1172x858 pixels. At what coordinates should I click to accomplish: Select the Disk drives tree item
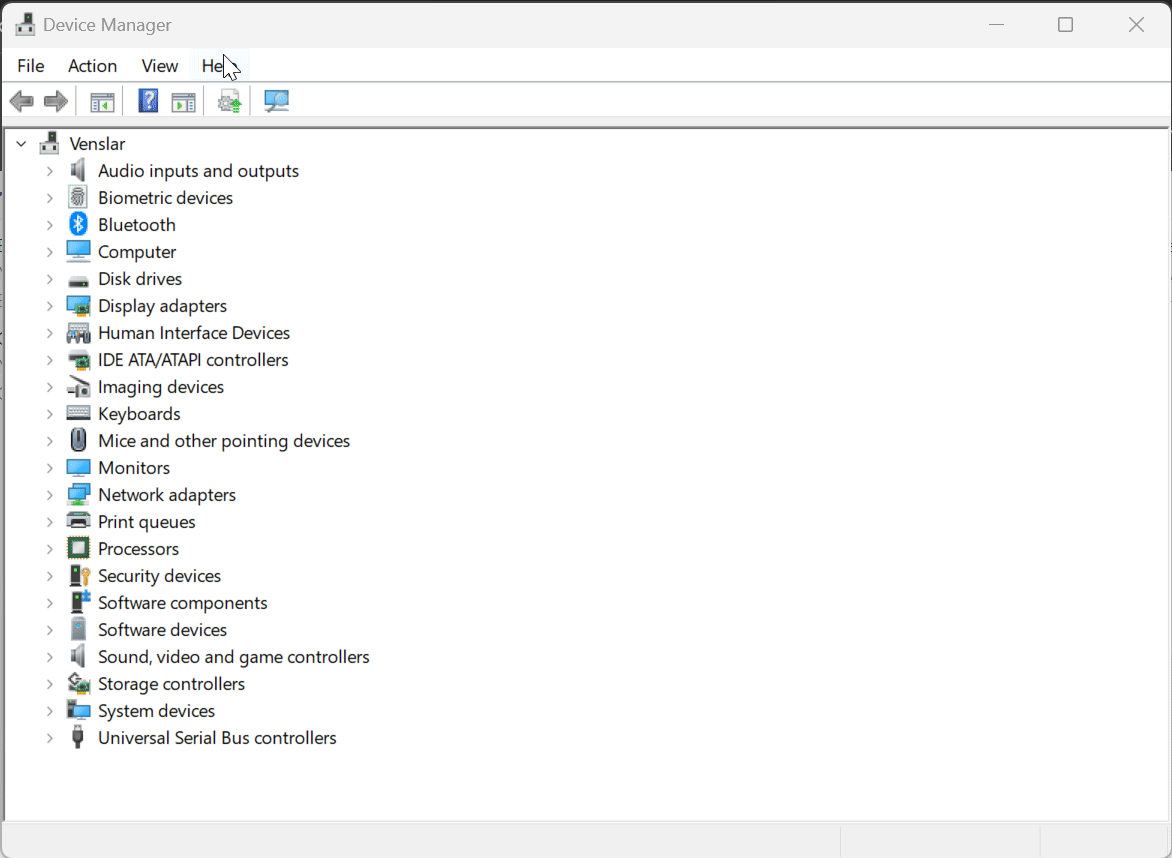point(139,279)
